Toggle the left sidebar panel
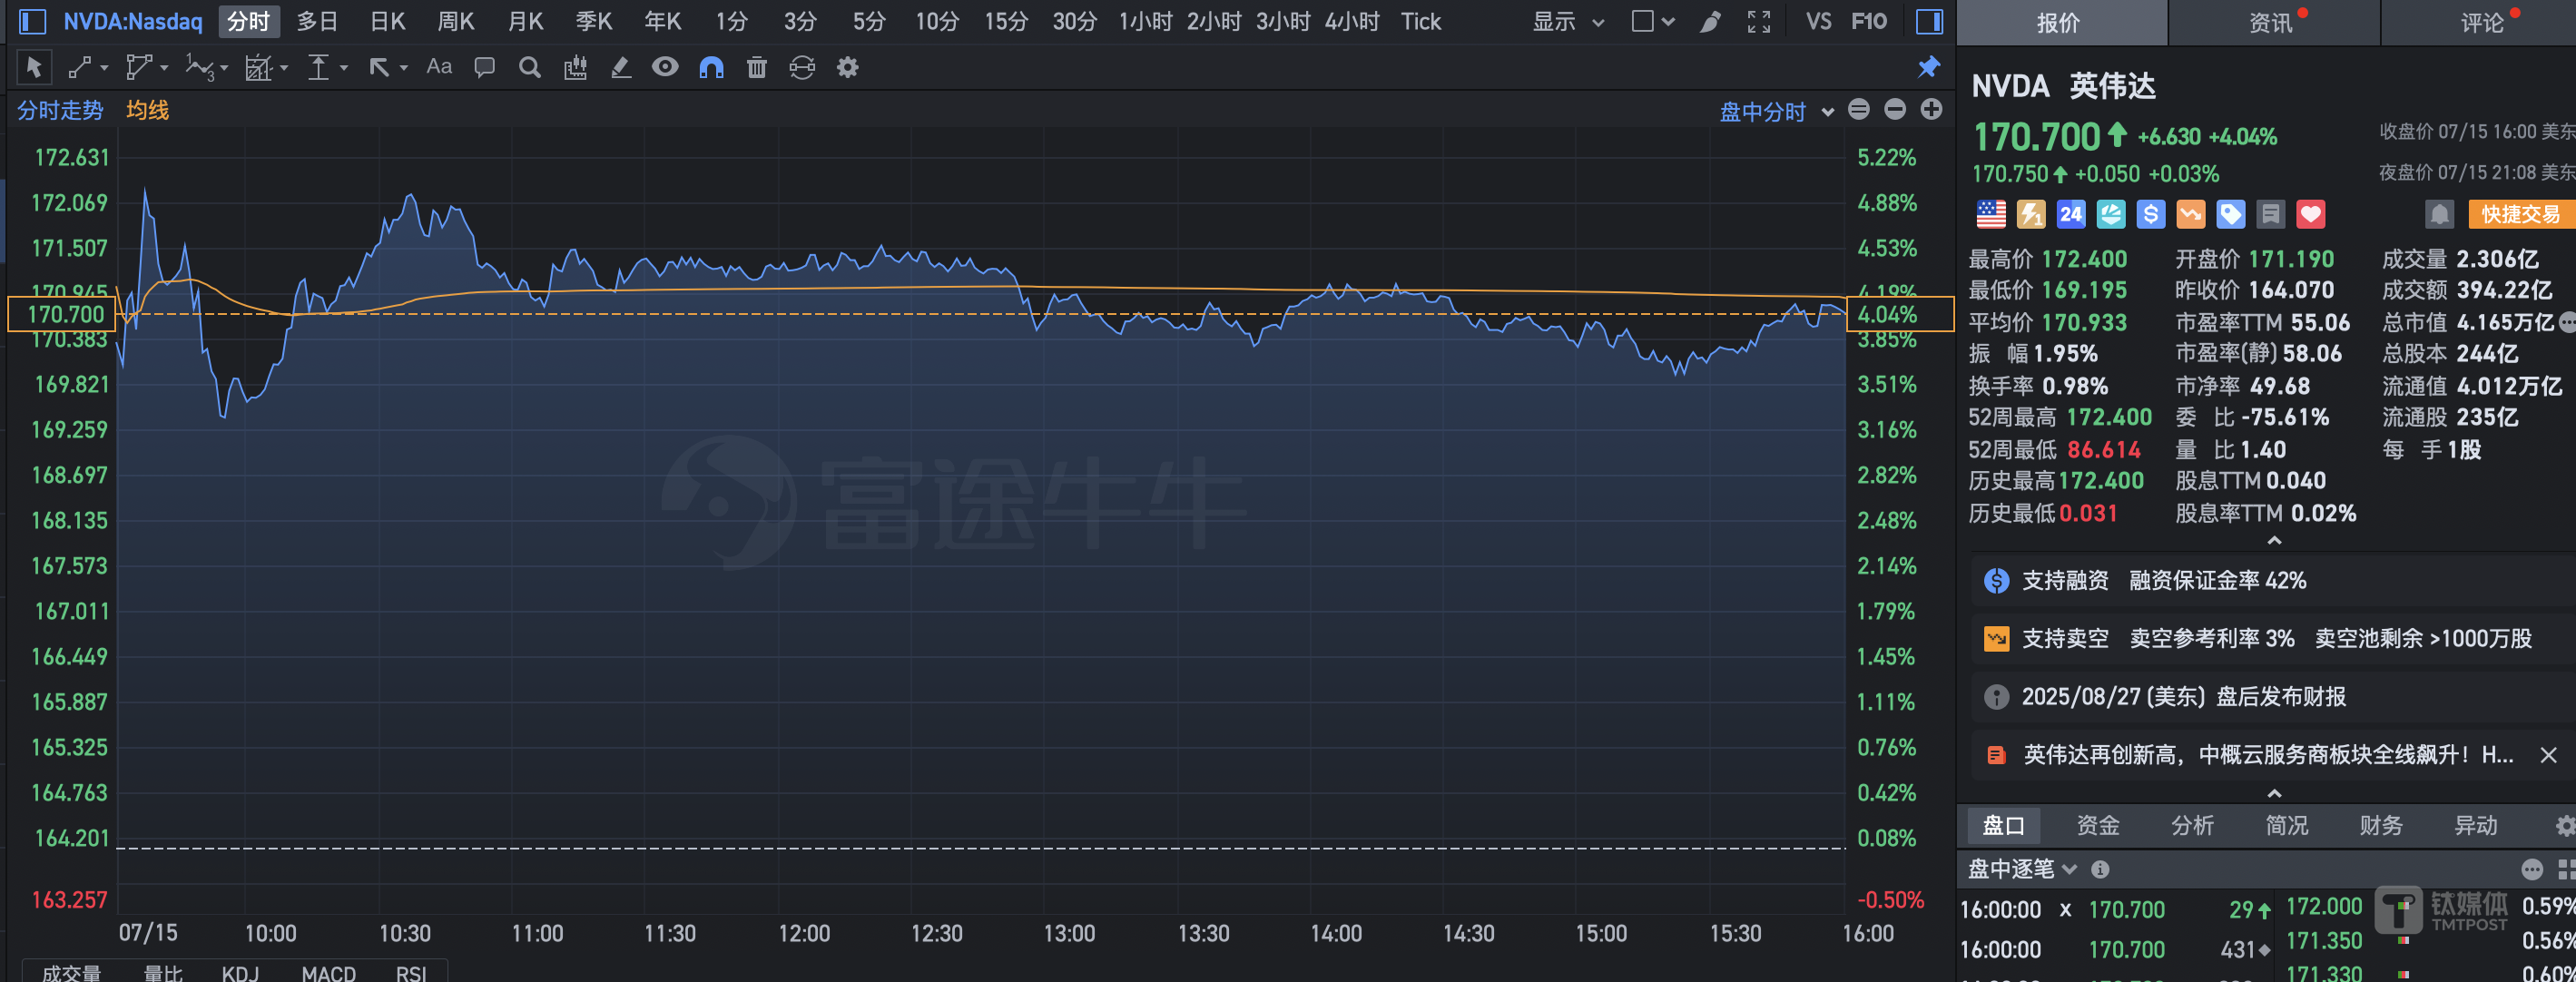This screenshot has height=982, width=2576. click(x=32, y=22)
